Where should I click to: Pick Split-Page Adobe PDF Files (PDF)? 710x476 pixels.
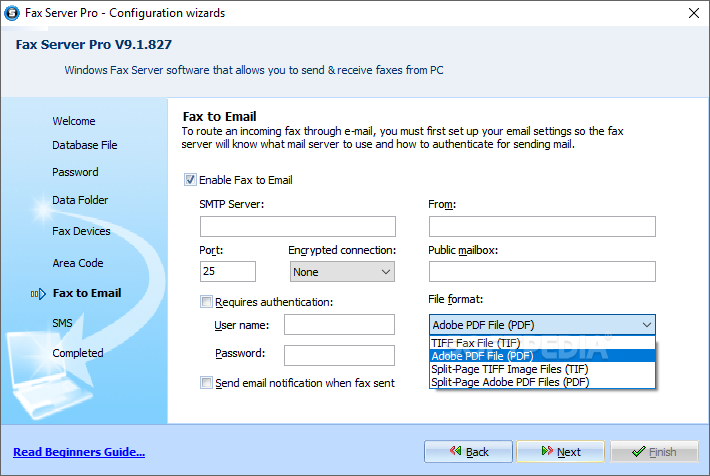pos(542,382)
